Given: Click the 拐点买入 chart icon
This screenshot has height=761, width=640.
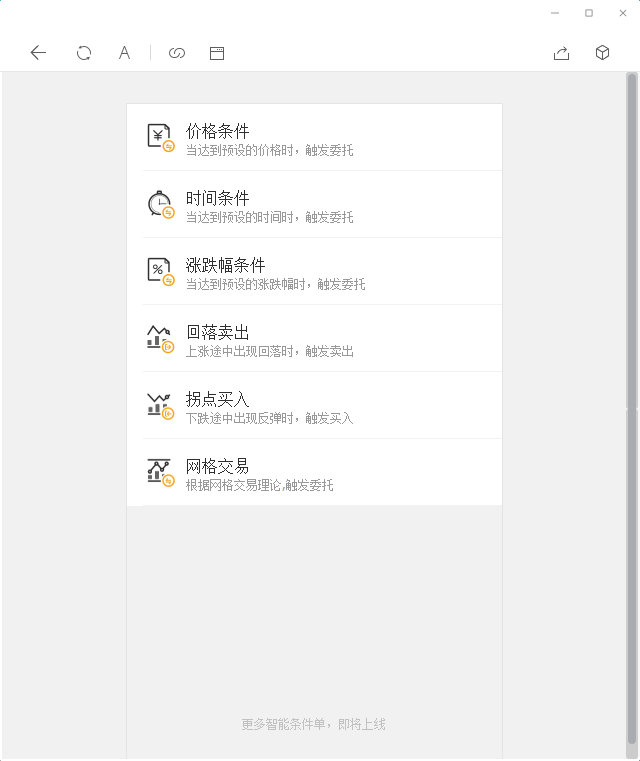Looking at the screenshot, I should click(161, 405).
